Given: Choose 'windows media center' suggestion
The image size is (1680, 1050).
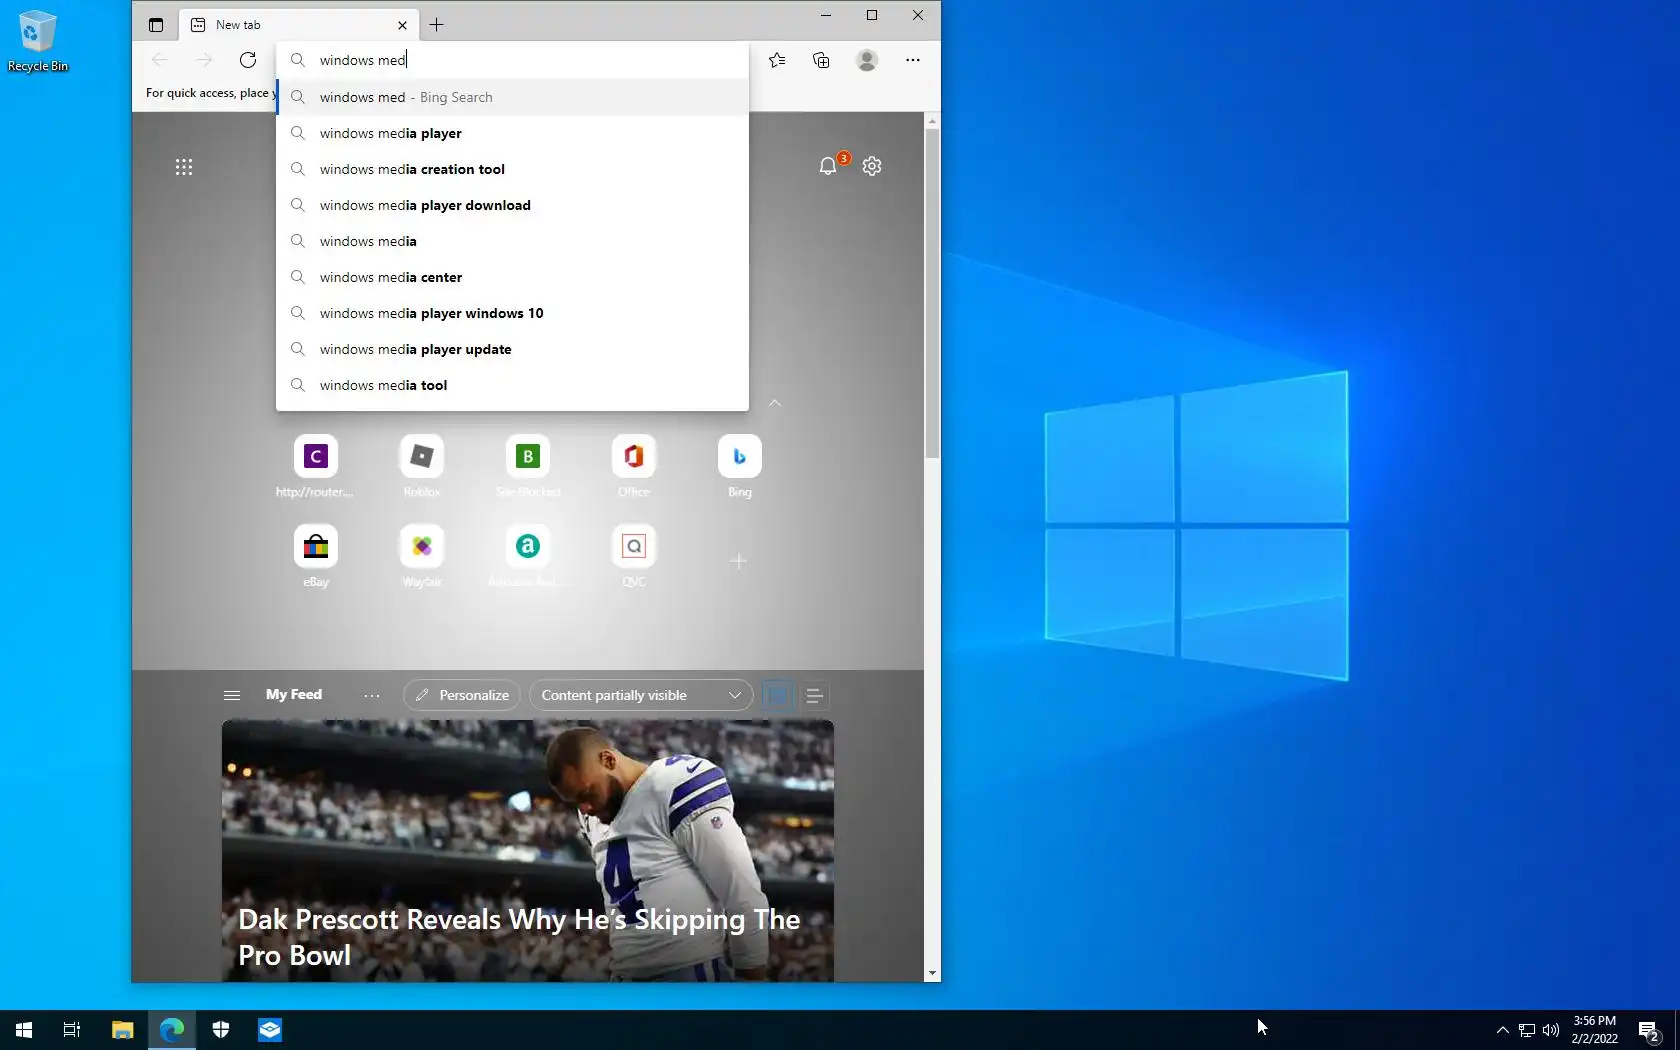Looking at the screenshot, I should tap(512, 277).
